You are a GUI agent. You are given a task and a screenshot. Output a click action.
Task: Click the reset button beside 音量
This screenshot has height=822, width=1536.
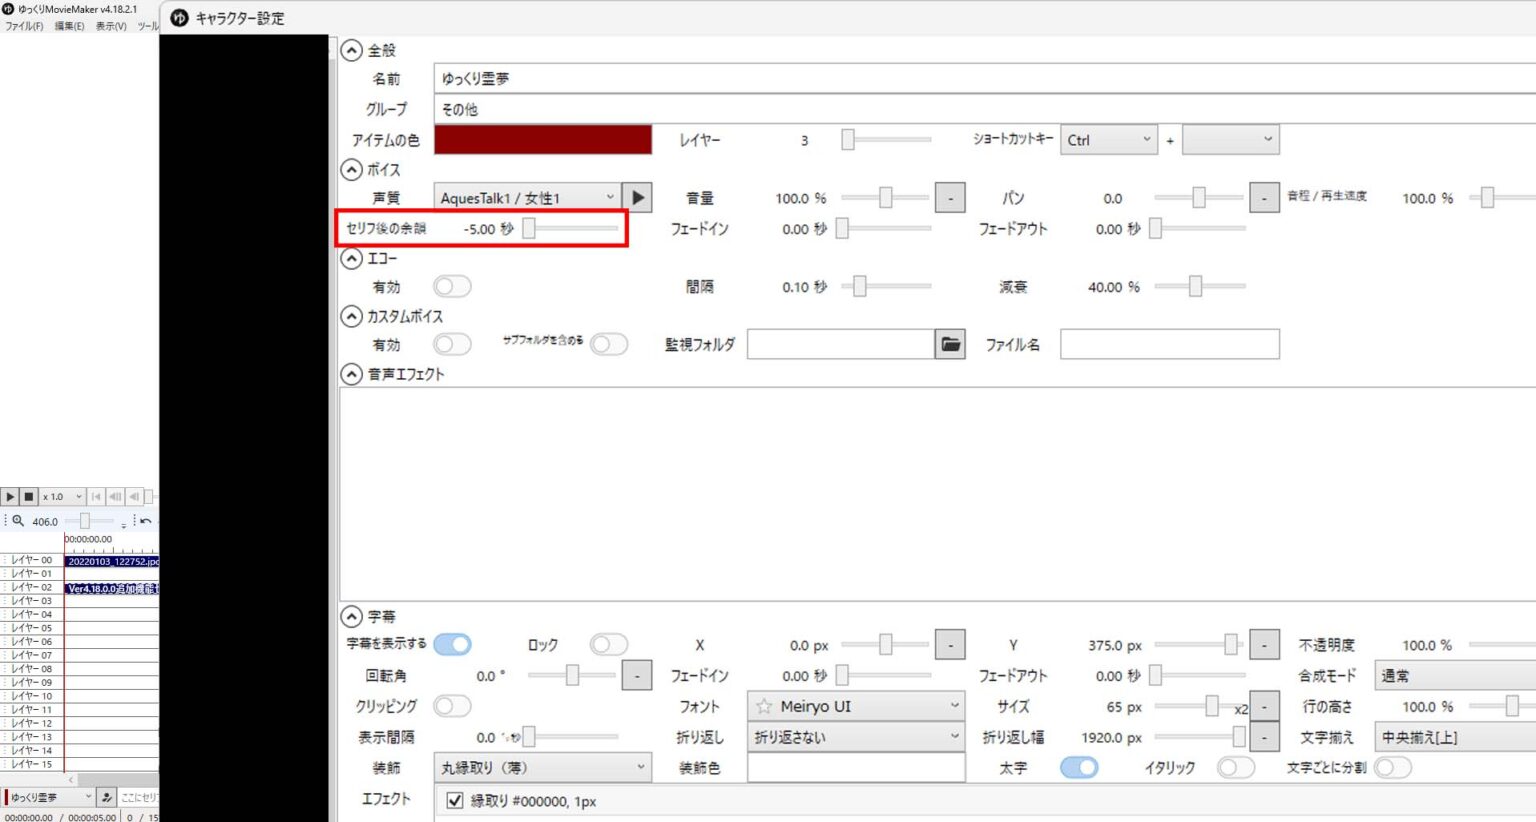coord(948,197)
